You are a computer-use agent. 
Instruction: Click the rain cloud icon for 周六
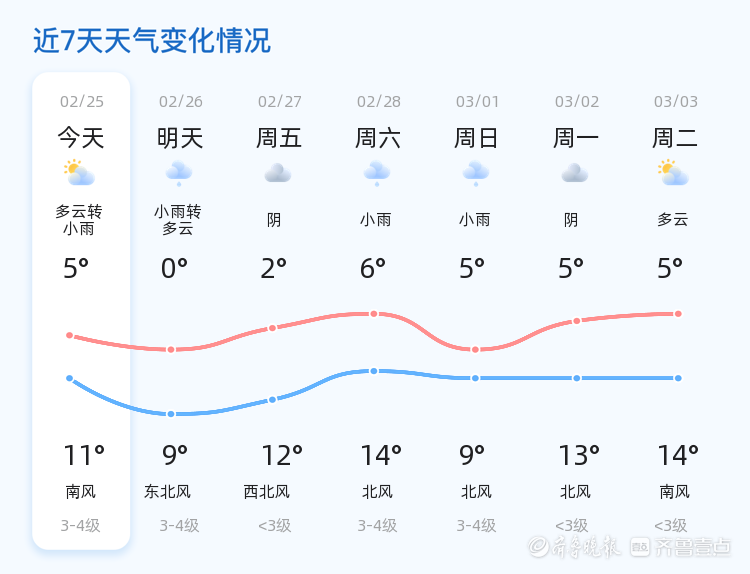tap(377, 173)
